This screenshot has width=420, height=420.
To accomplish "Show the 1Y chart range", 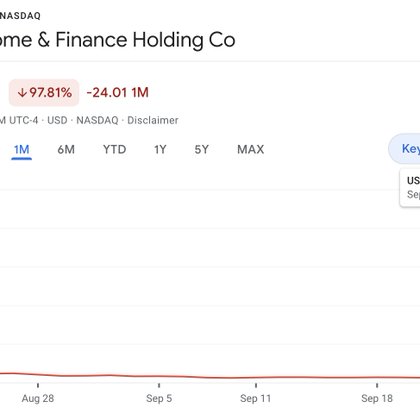I will tap(160, 149).
